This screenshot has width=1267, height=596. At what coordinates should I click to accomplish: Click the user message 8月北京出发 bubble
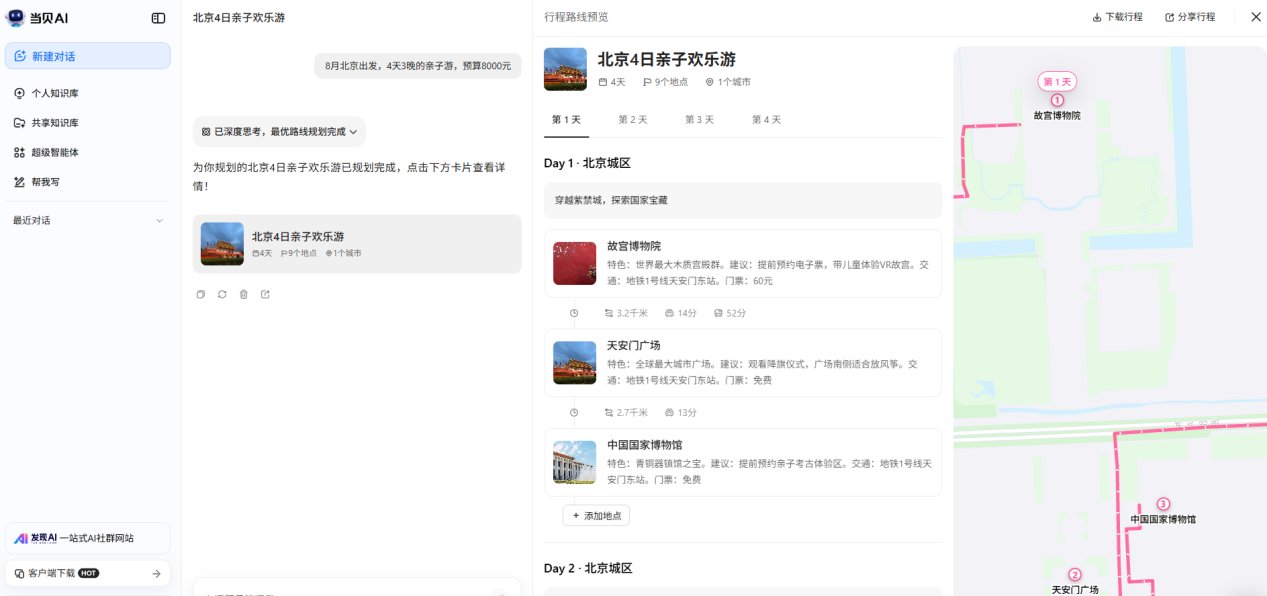(x=418, y=66)
